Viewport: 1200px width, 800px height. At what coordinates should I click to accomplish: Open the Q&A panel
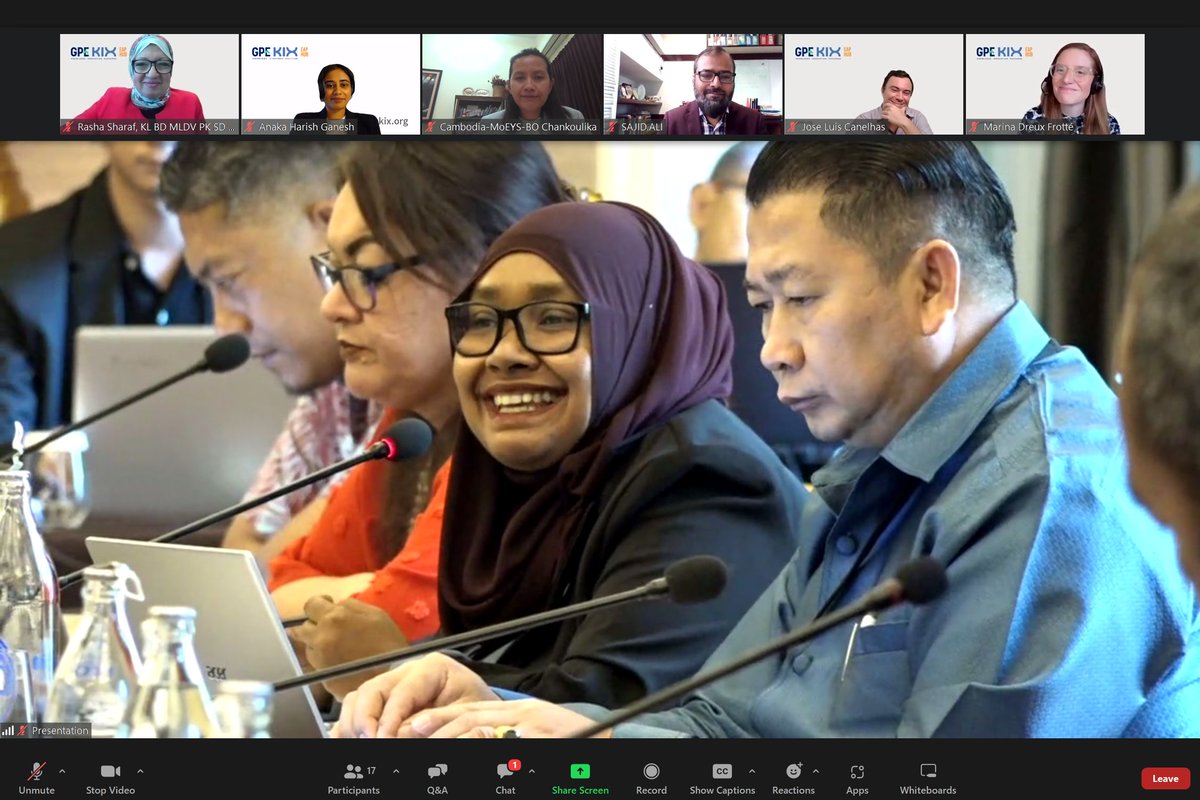[437, 777]
